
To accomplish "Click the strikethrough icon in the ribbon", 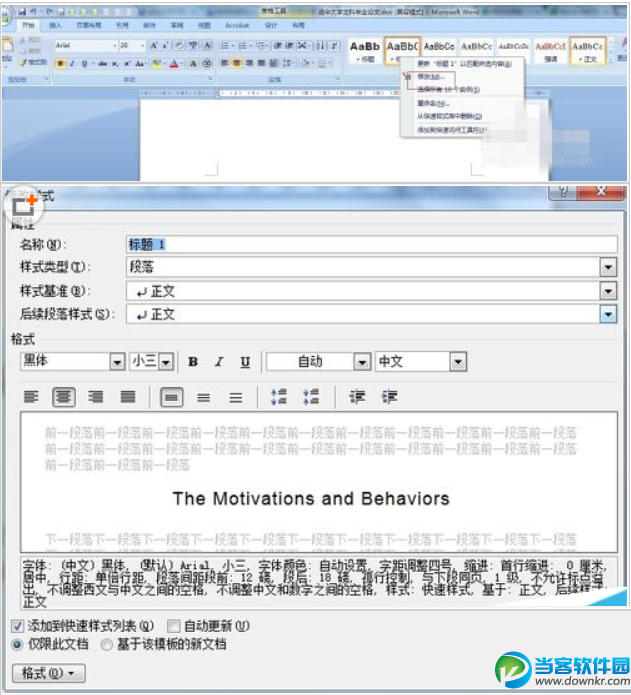I will click(x=102, y=63).
